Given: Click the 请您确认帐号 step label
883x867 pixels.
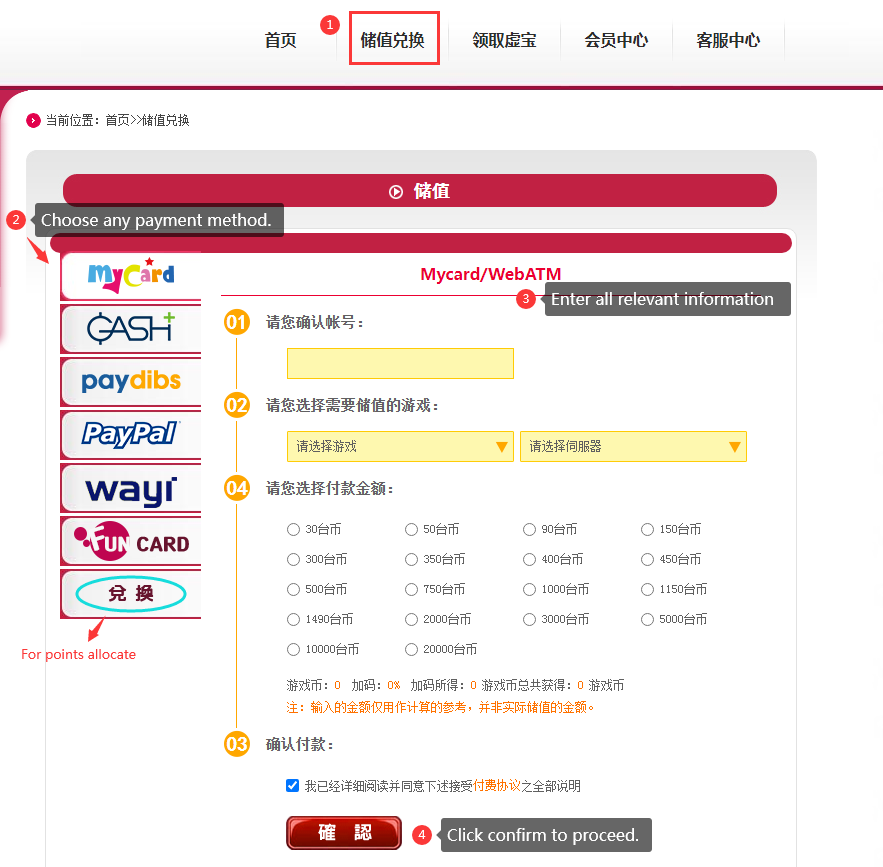Looking at the screenshot, I should pos(315,323).
